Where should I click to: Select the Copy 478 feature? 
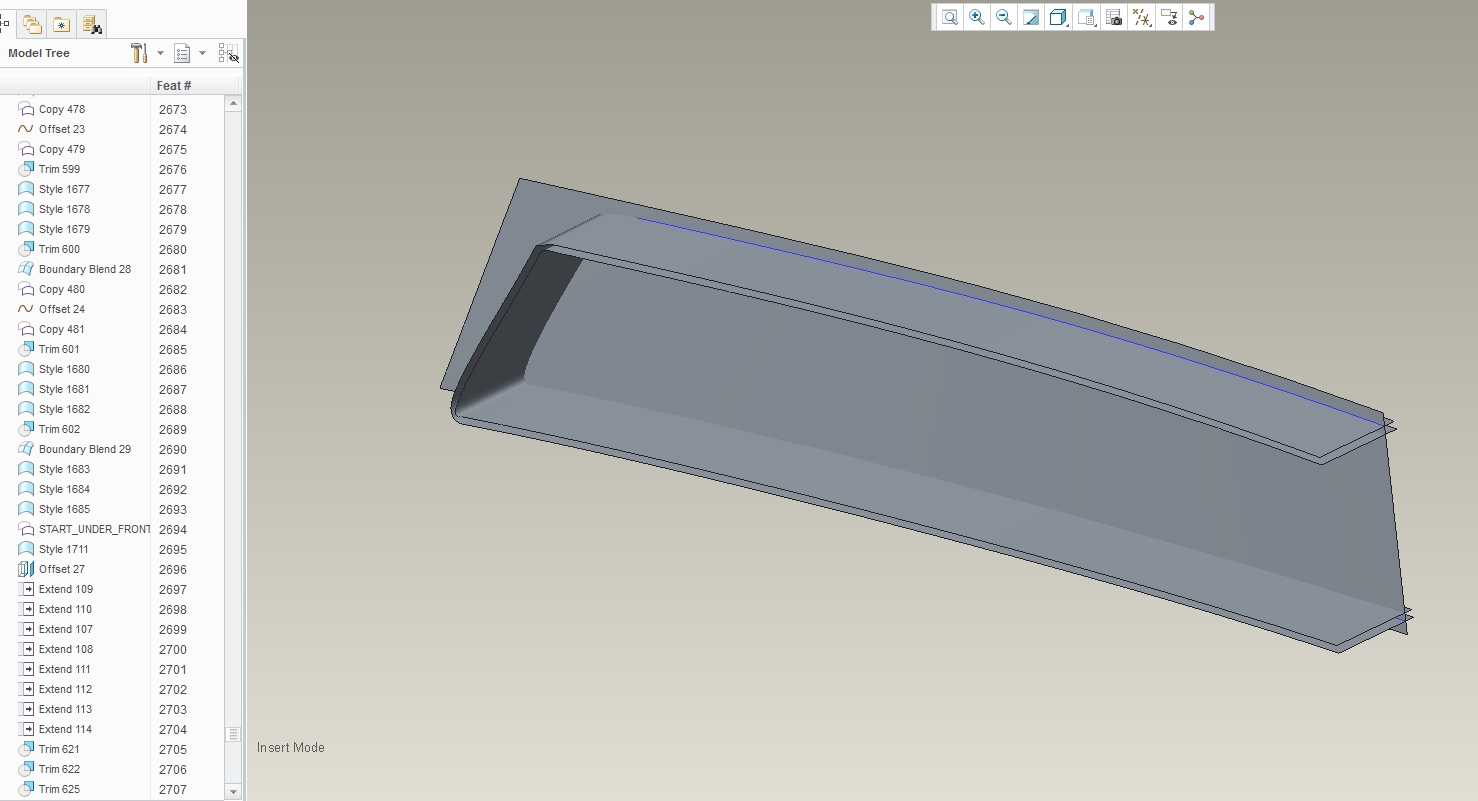pyautogui.click(x=62, y=109)
